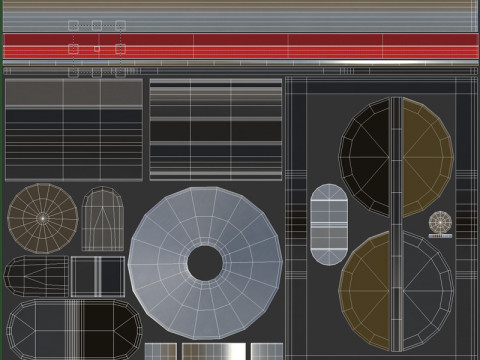Select the gray-topped rectangular panel UV island
This screenshot has height=360, width=480.
[x=74, y=129]
